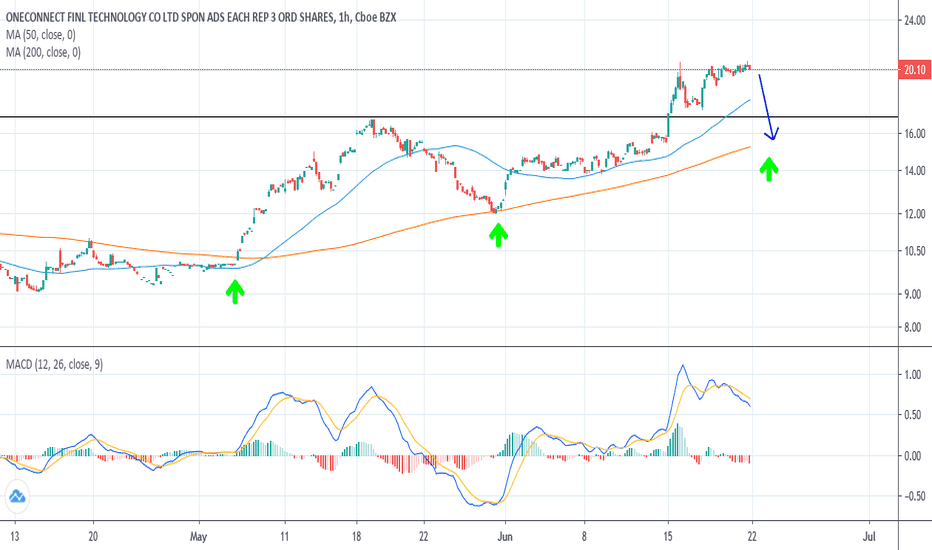This screenshot has width=932, height=550.
Task: Click the 20 date label on time axis
Action: [93, 537]
